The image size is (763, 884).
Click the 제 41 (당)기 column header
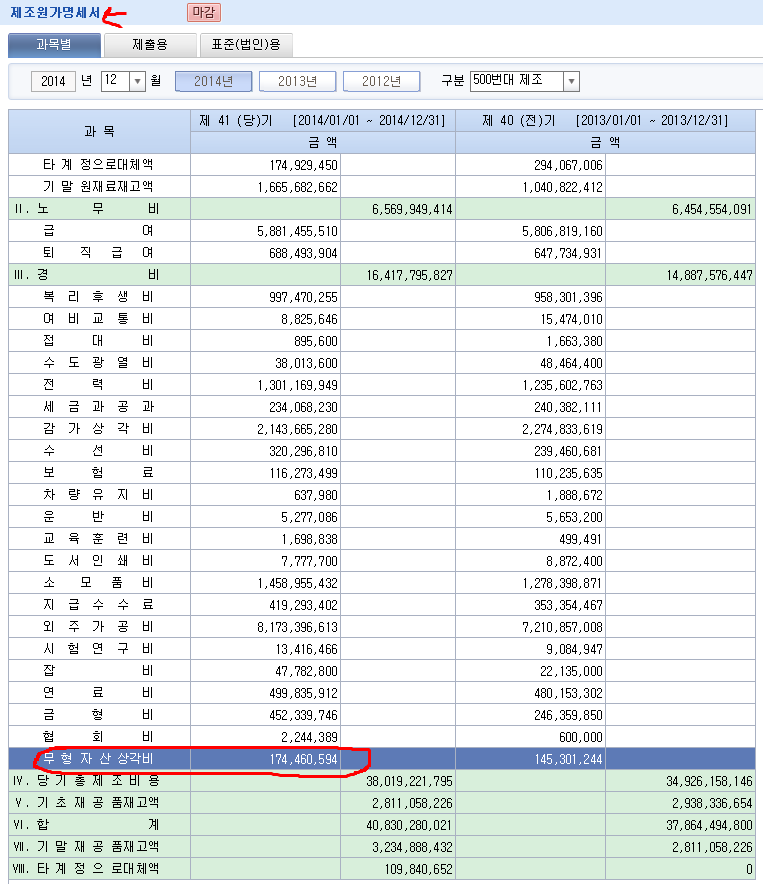[323, 121]
